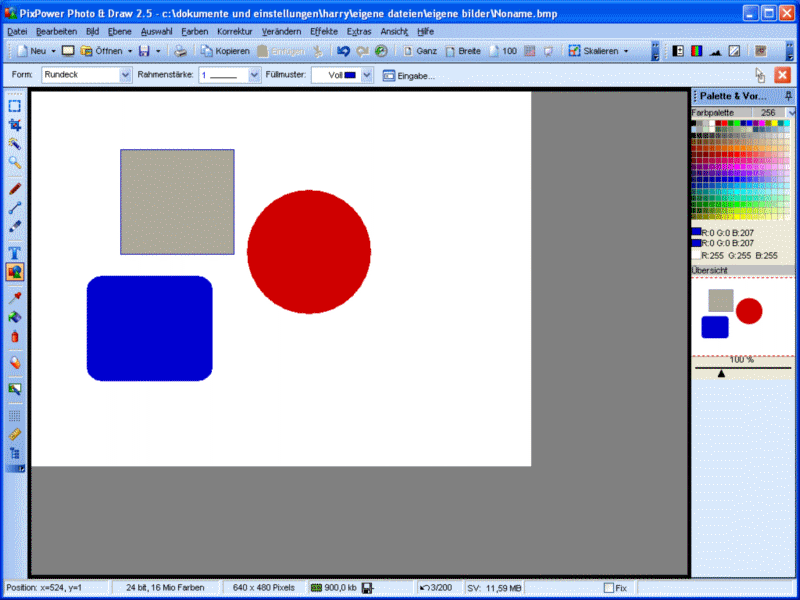Expand the Öffnen dropdown arrow

click(130, 52)
